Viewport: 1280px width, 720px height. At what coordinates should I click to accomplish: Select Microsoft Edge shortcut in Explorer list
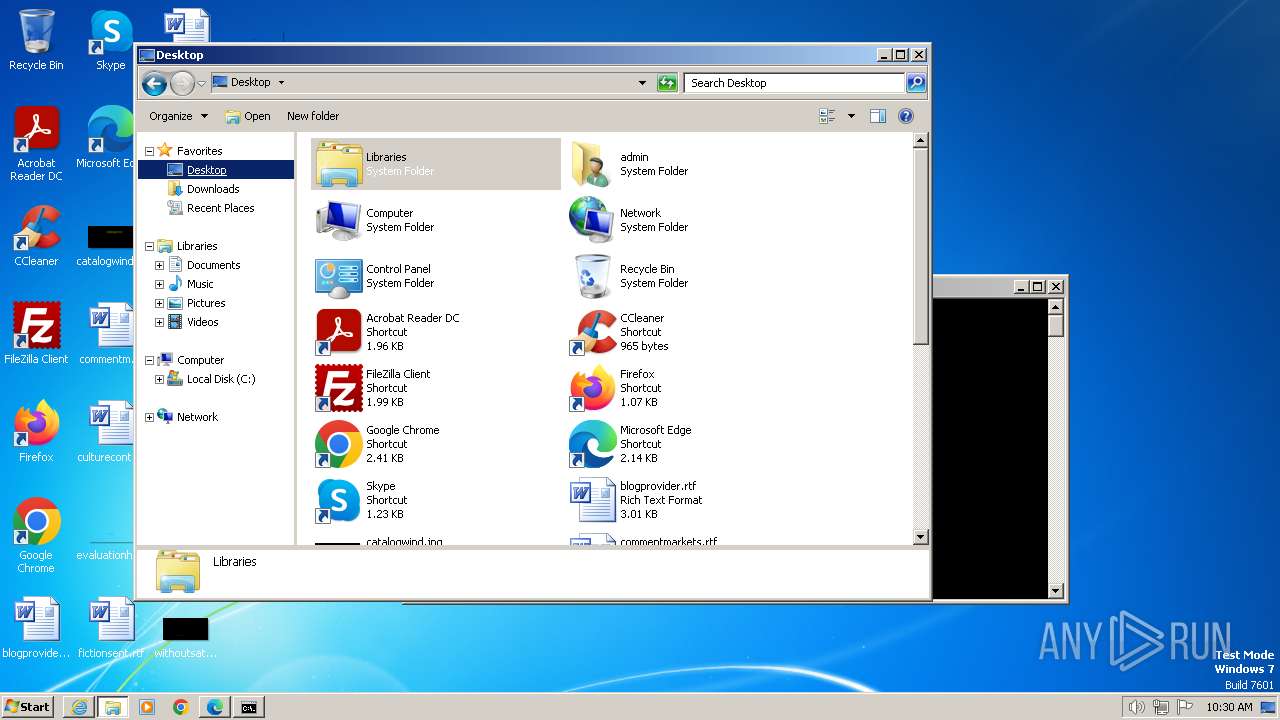[592, 444]
